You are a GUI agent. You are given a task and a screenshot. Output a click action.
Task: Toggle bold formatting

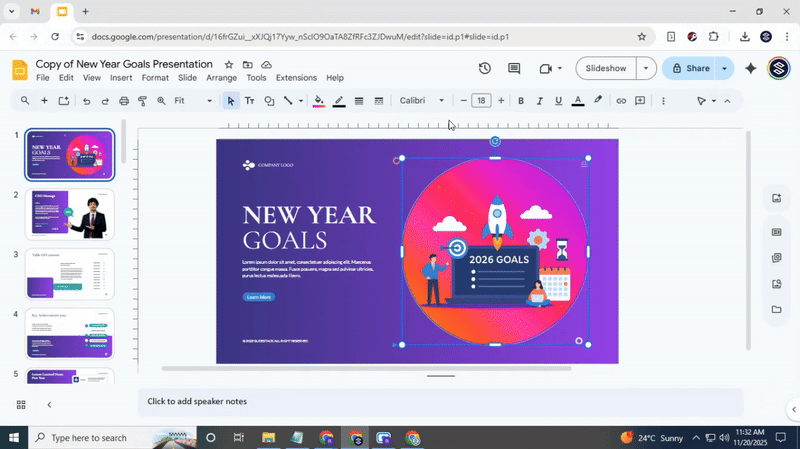[x=521, y=101]
